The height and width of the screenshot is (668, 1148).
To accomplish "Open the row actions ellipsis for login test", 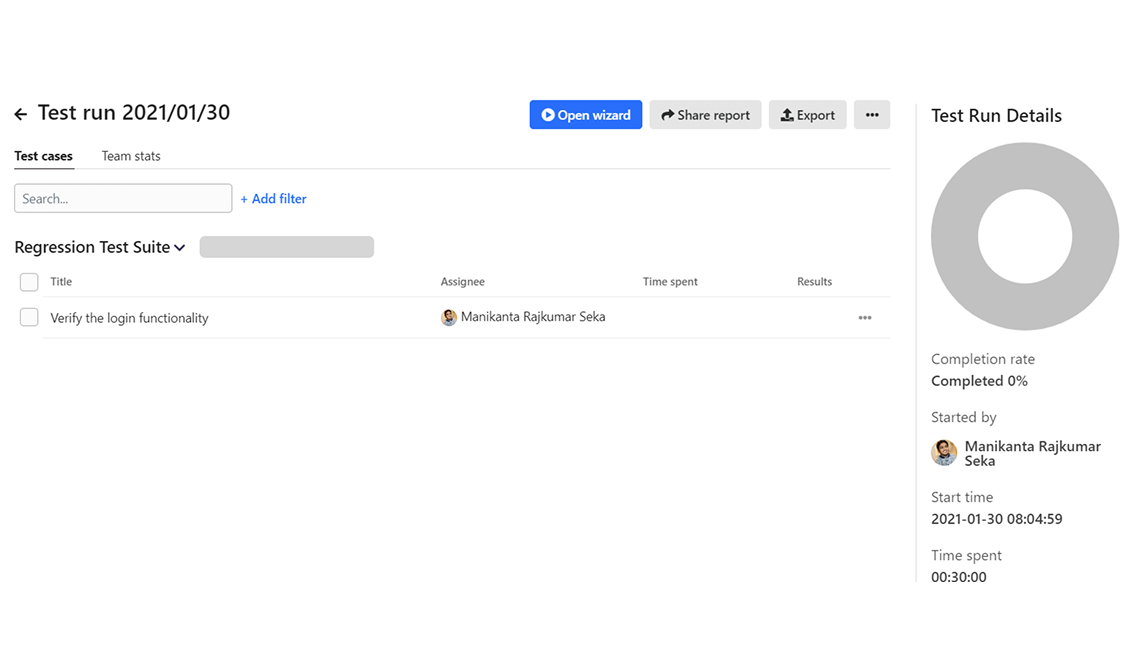I will point(865,318).
